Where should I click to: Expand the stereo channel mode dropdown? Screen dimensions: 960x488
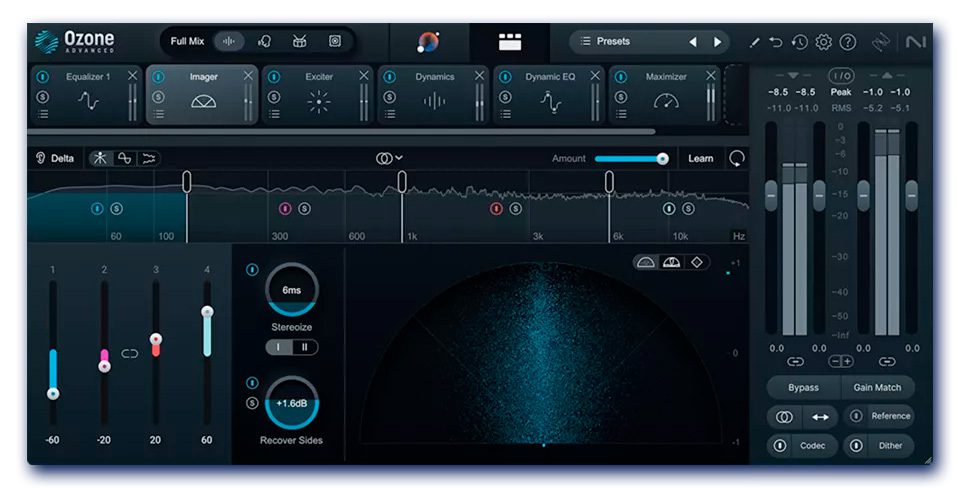[x=389, y=159]
